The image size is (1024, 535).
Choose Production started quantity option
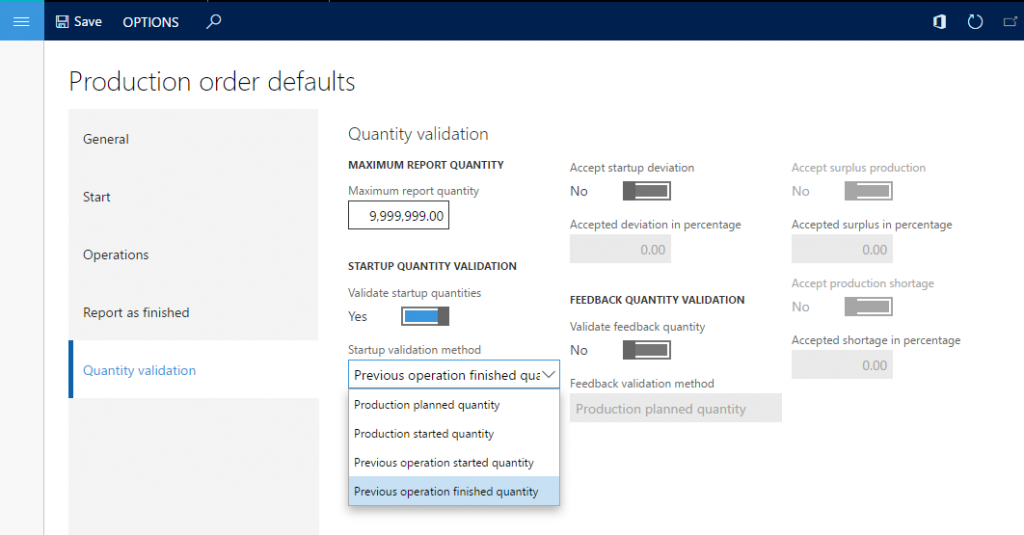tap(454, 434)
